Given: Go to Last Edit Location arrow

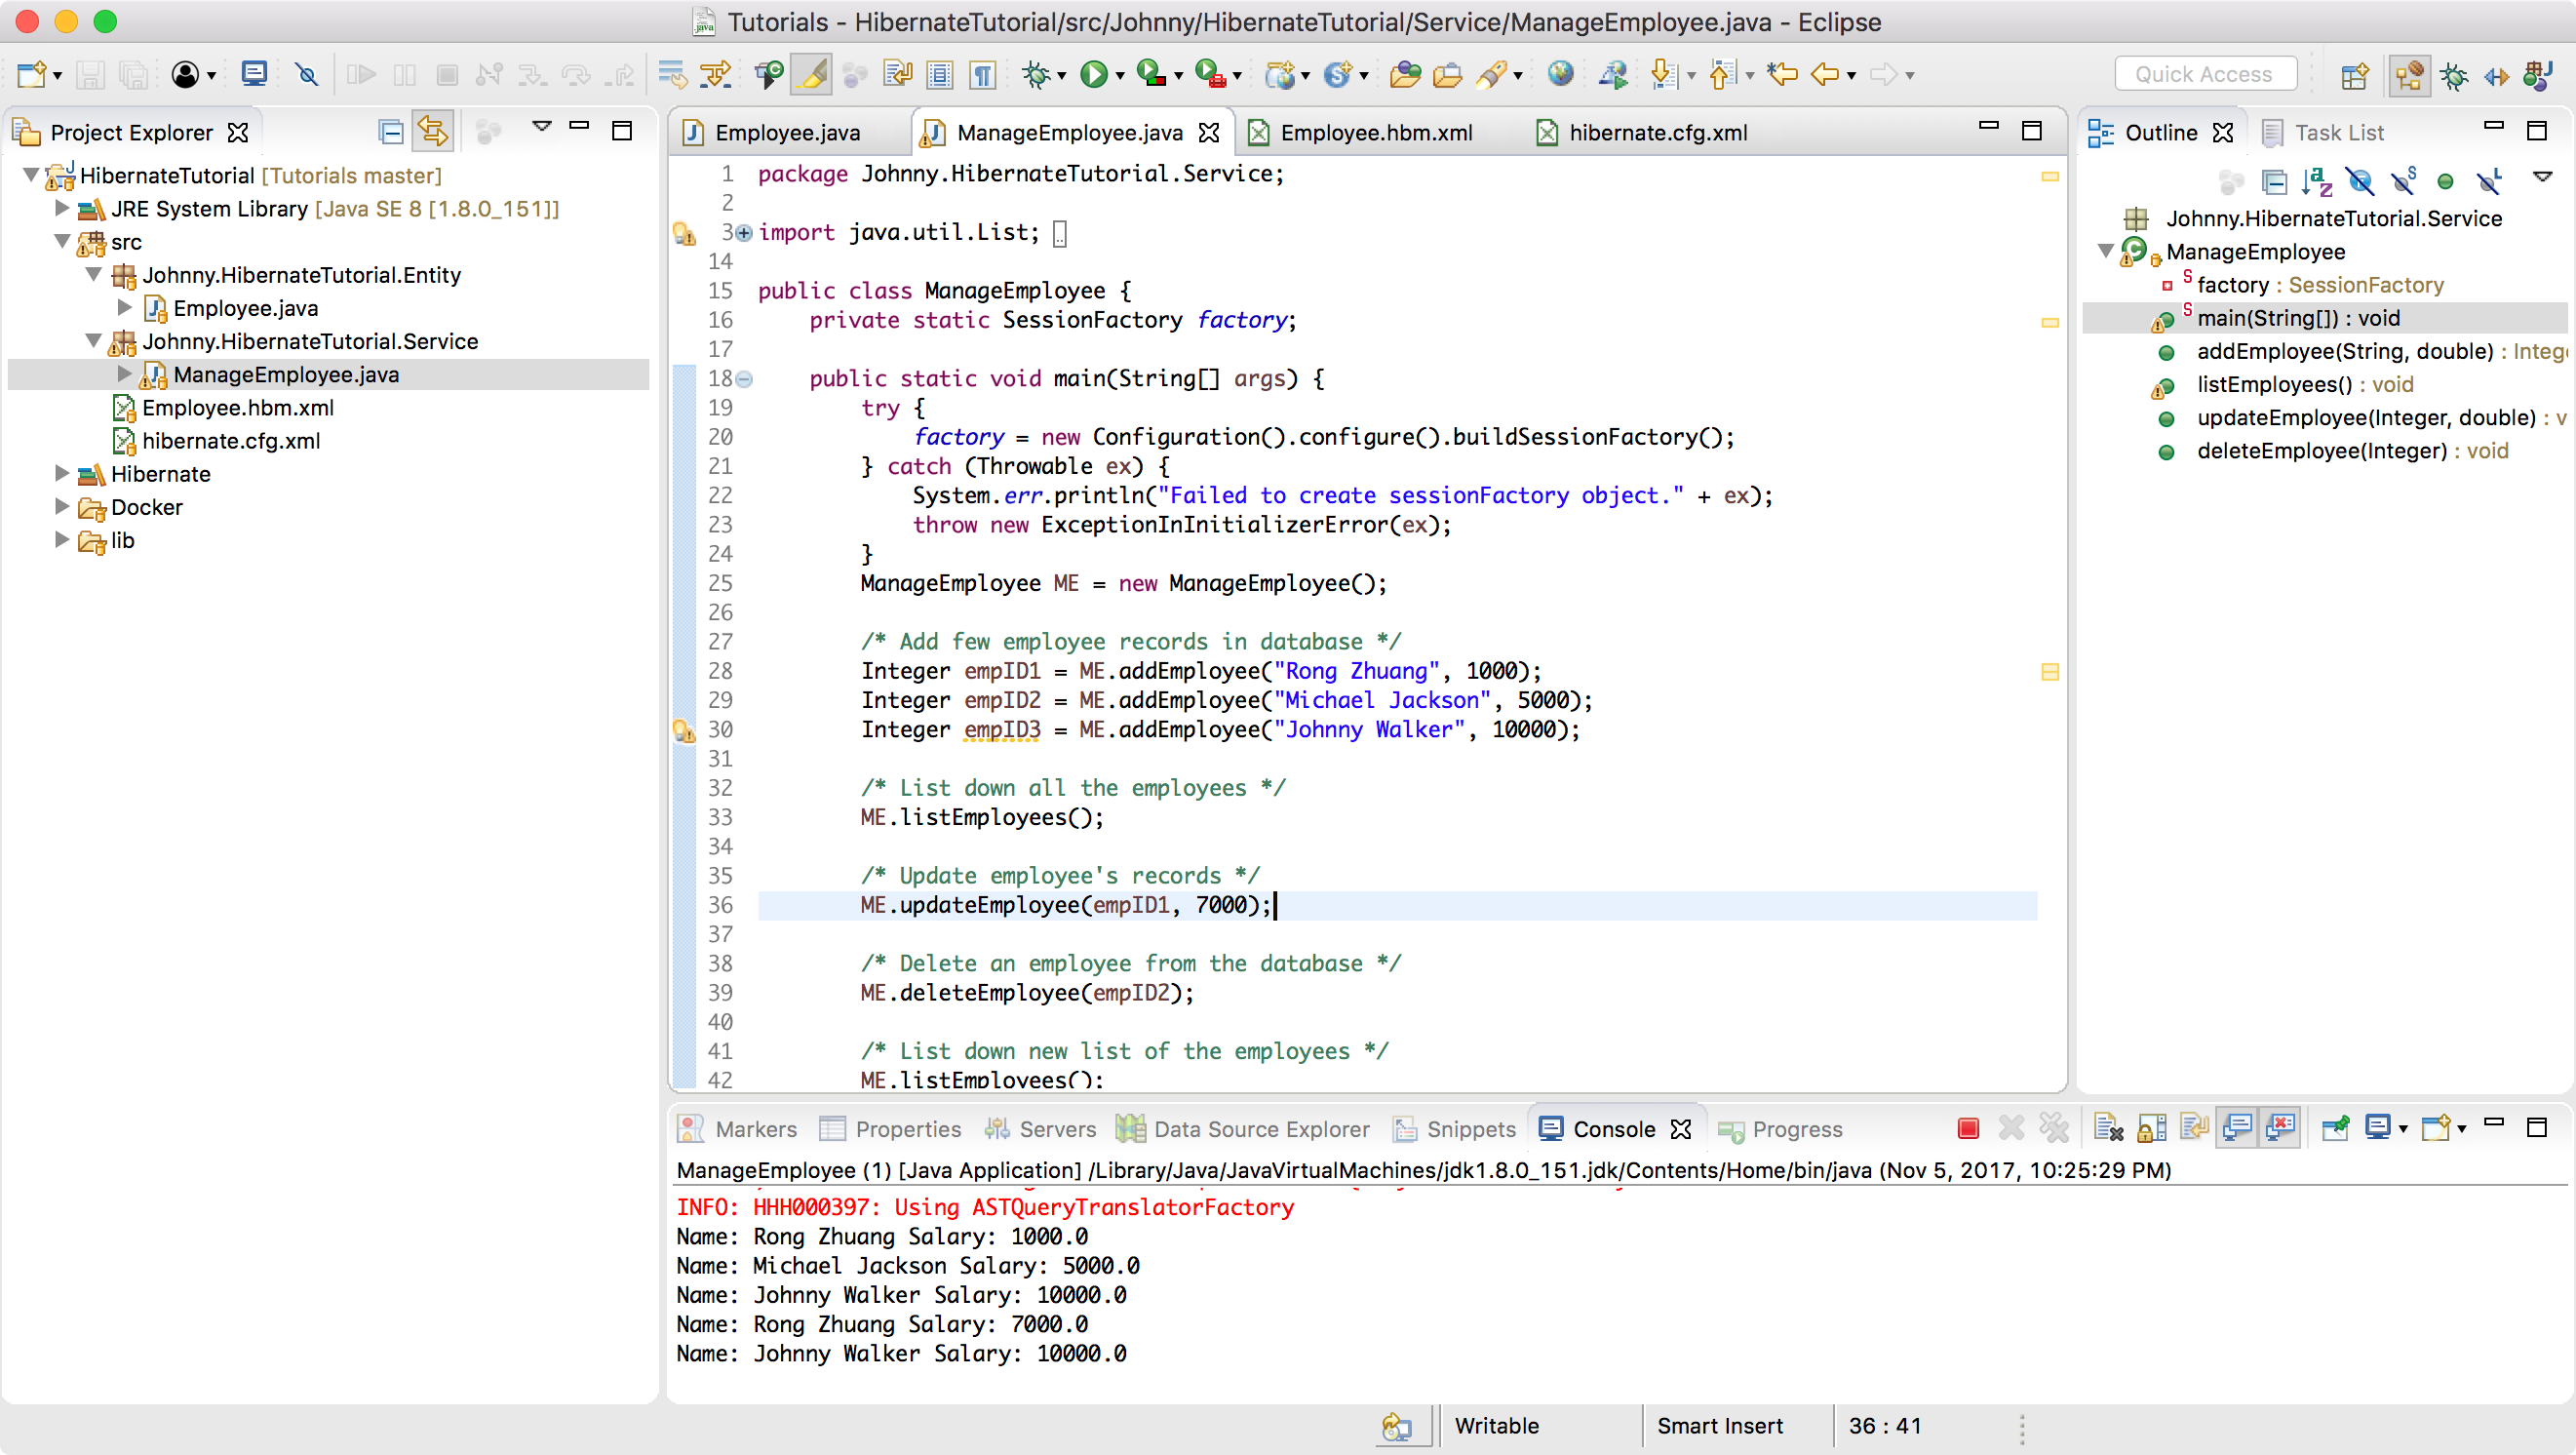Looking at the screenshot, I should point(1781,75).
